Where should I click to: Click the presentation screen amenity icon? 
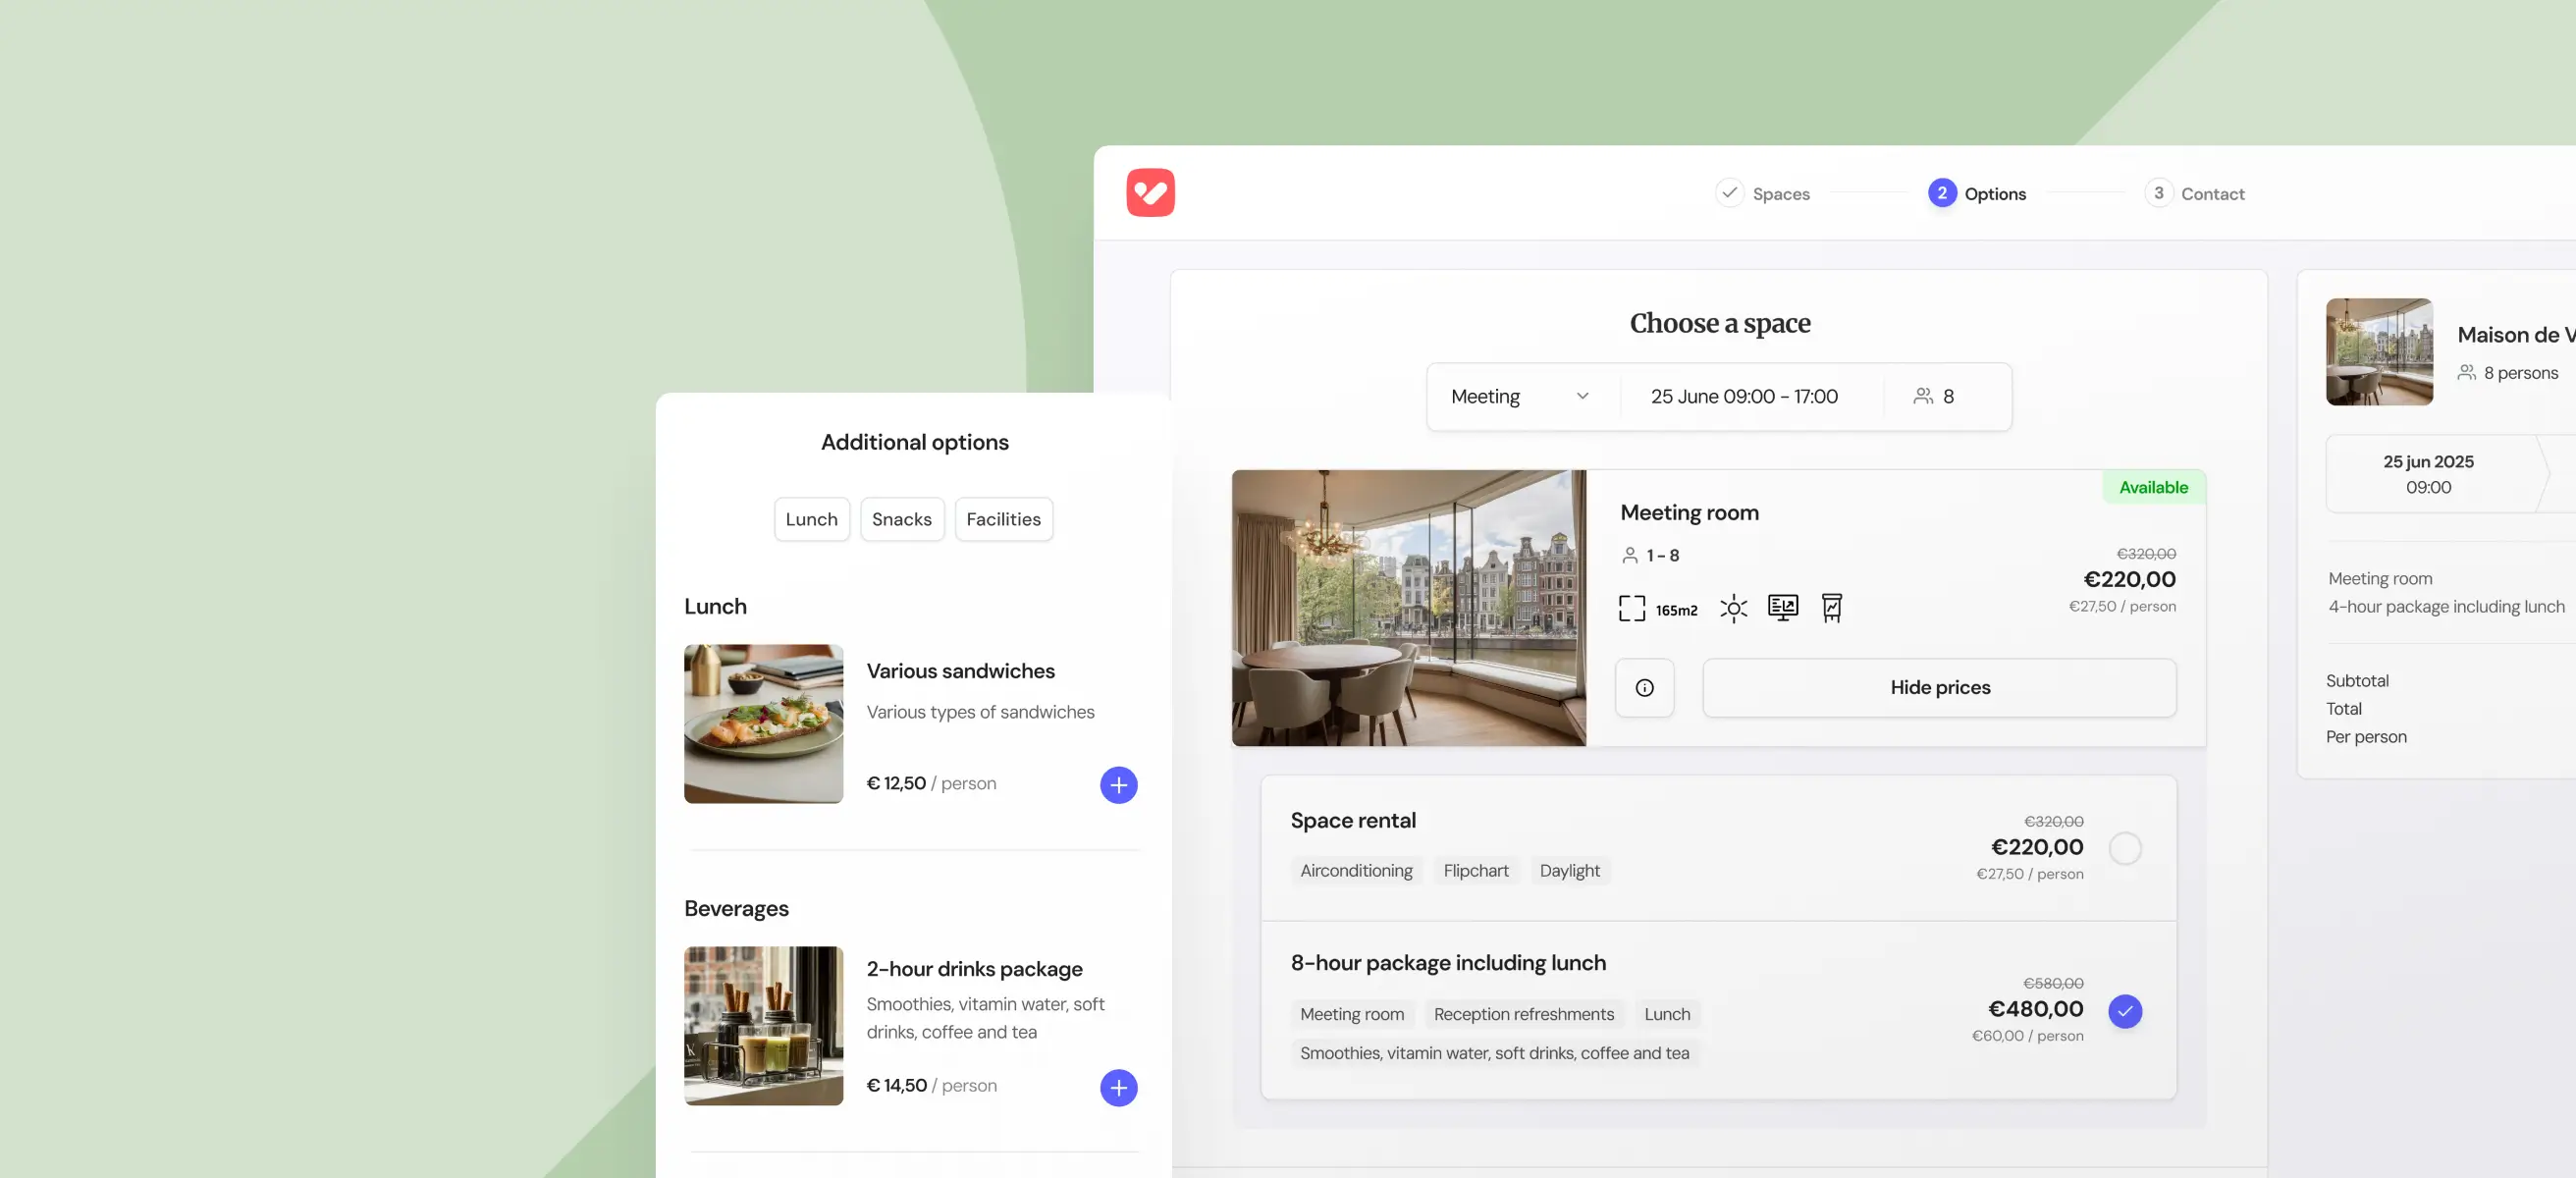[1782, 607]
